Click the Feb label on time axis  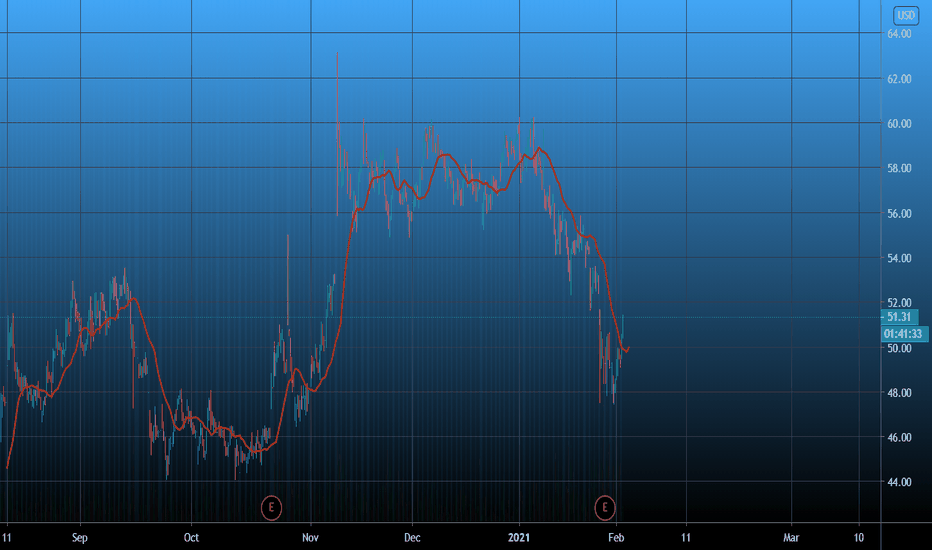tap(616, 538)
